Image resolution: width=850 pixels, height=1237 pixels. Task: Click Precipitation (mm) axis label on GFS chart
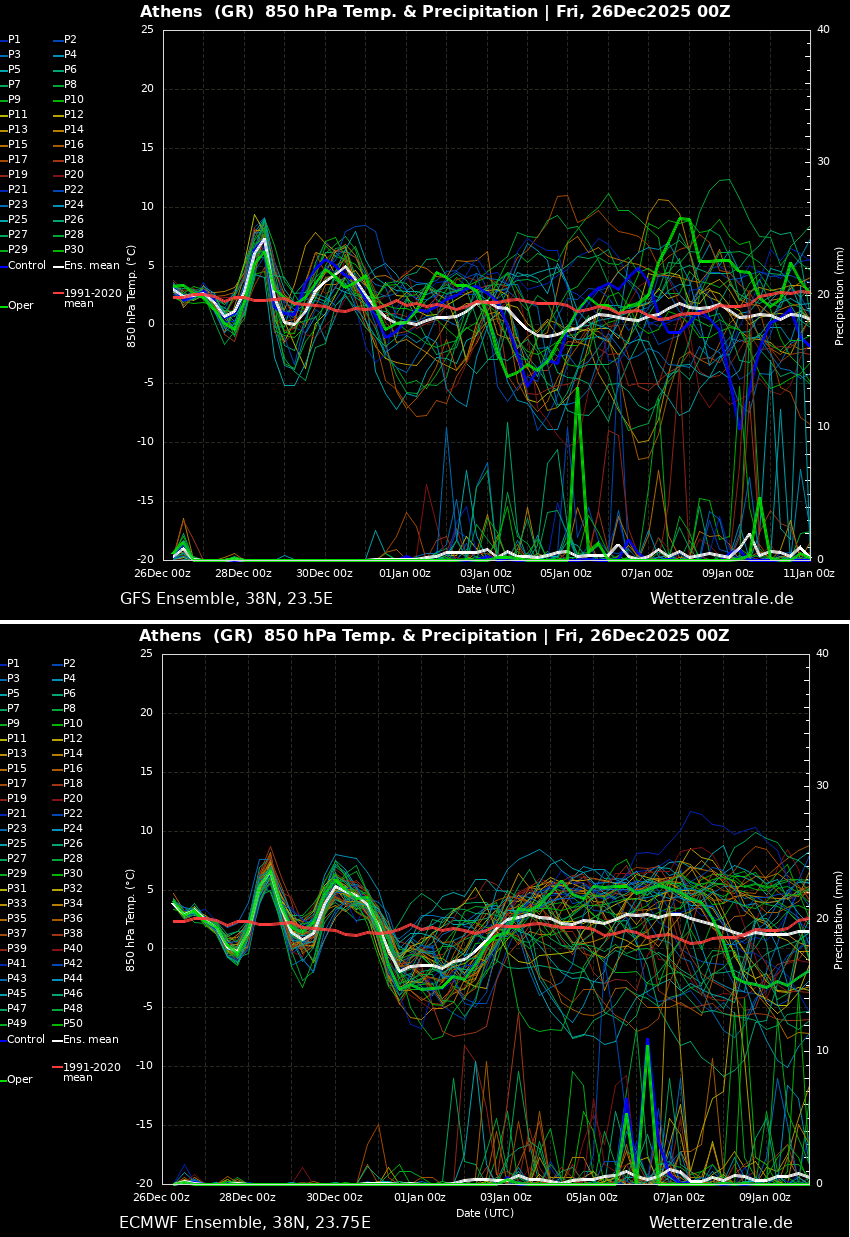pos(840,296)
